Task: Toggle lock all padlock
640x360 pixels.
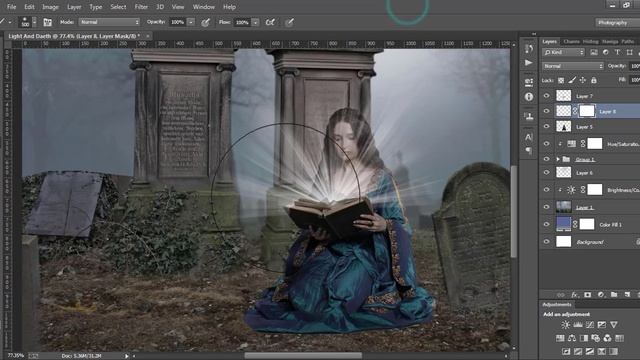Action: [x=594, y=80]
